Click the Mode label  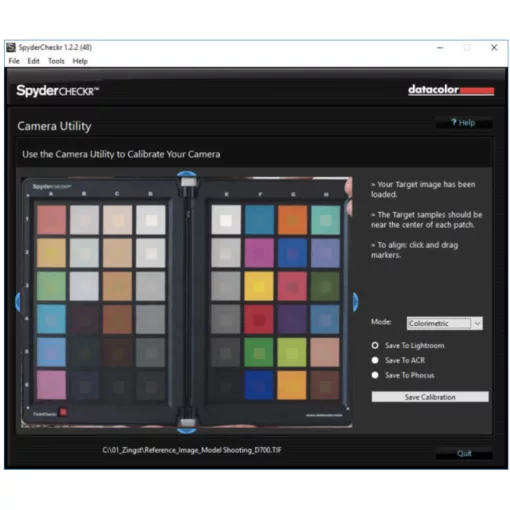(381, 322)
